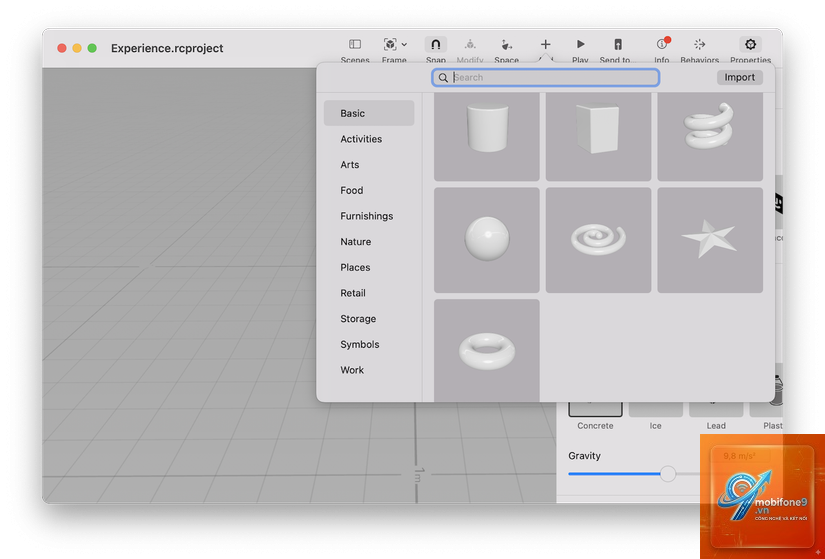The image size is (825, 559).
Task: Click the Space toolbar icon
Action: [x=506, y=44]
